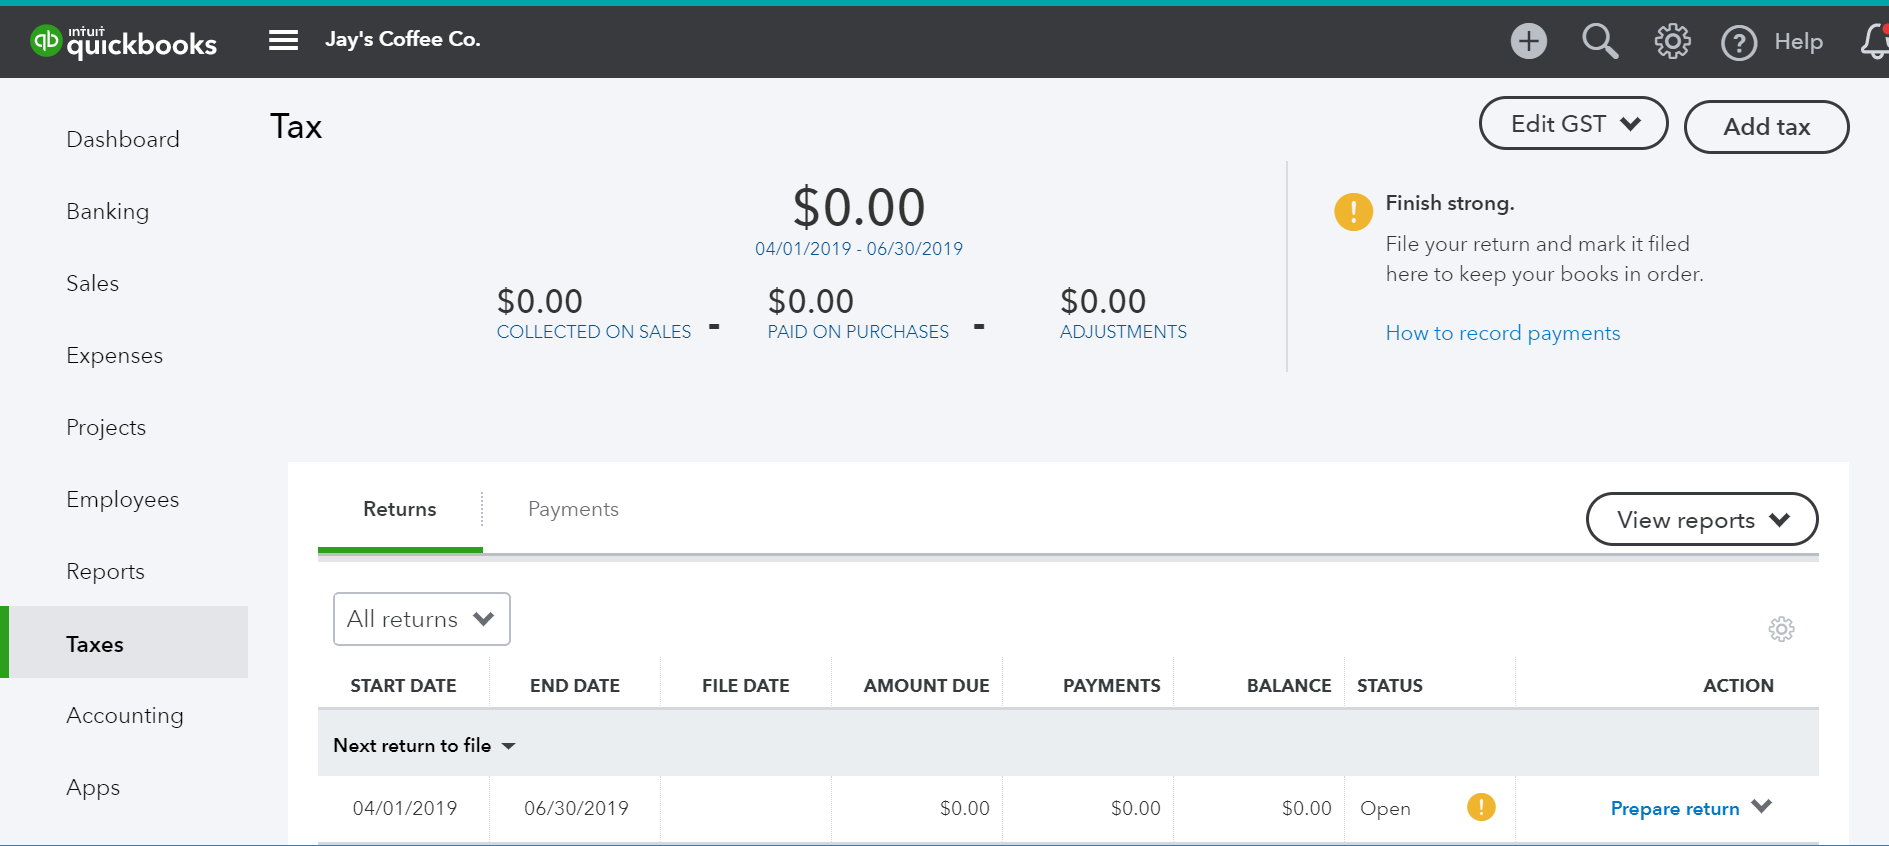The width and height of the screenshot is (1889, 846).
Task: Click the END DATE column header
Action: tap(575, 685)
